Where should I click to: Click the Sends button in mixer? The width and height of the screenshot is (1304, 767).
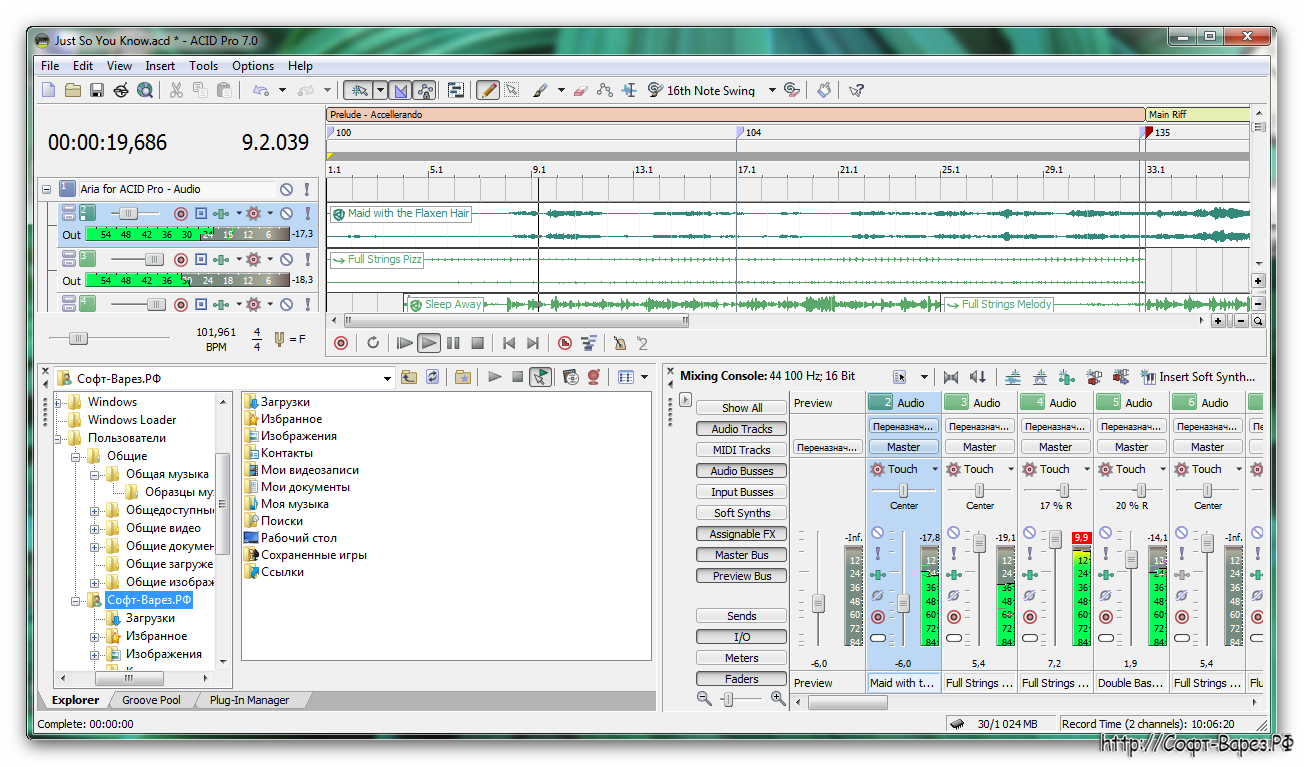click(x=742, y=616)
